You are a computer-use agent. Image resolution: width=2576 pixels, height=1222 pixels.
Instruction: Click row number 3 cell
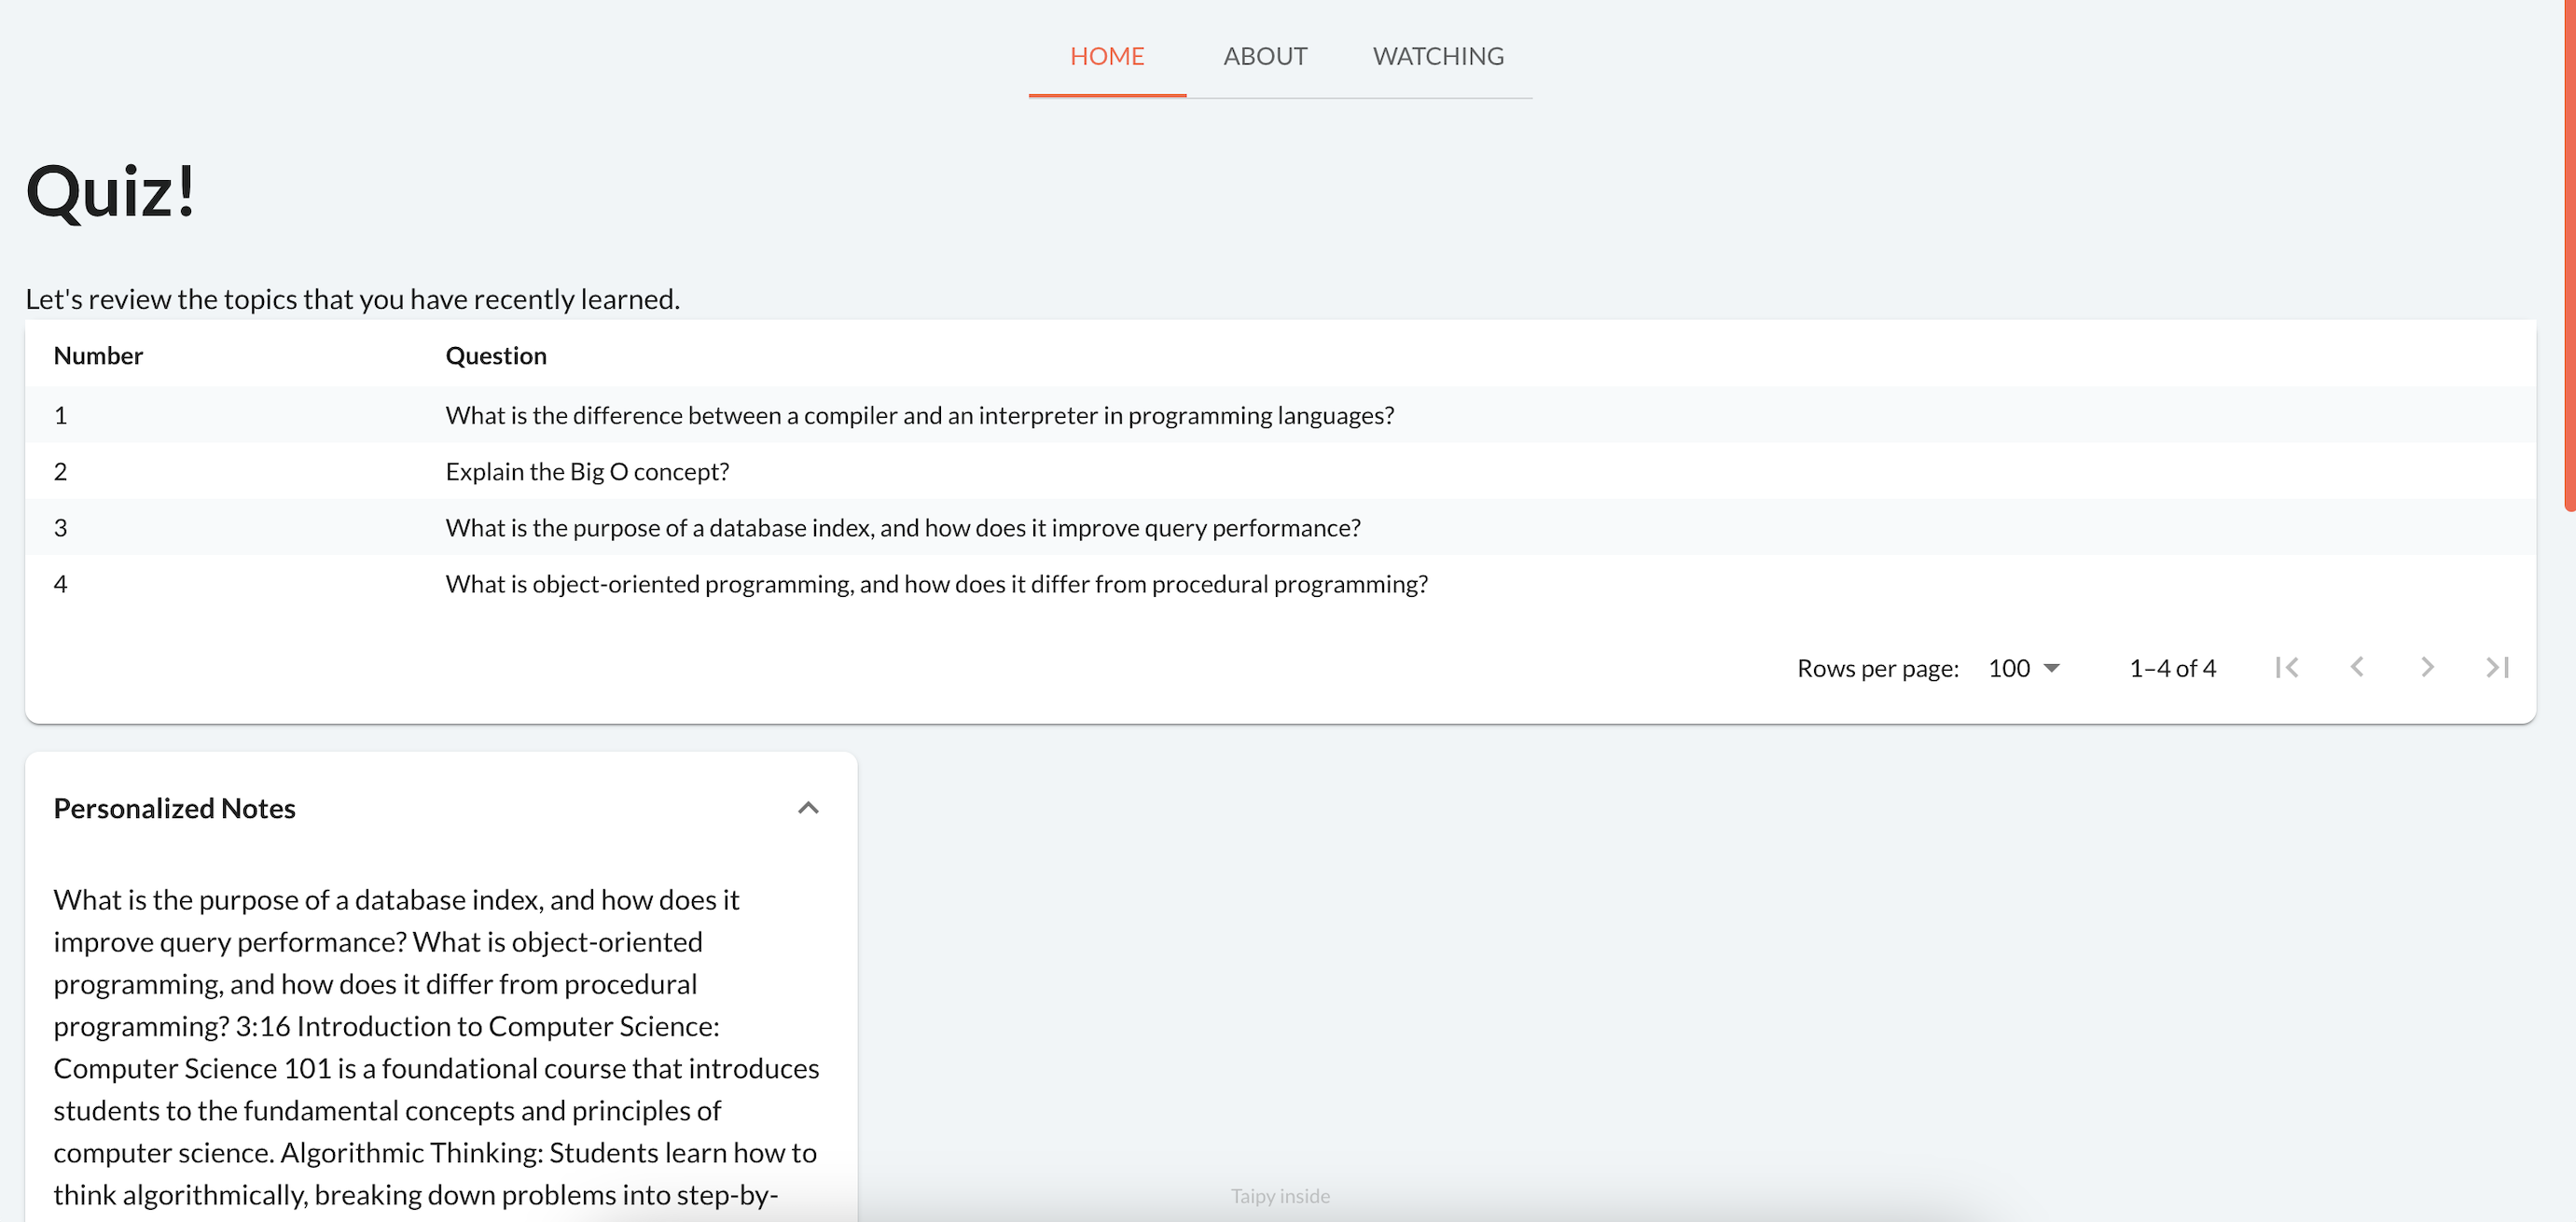tap(61, 528)
